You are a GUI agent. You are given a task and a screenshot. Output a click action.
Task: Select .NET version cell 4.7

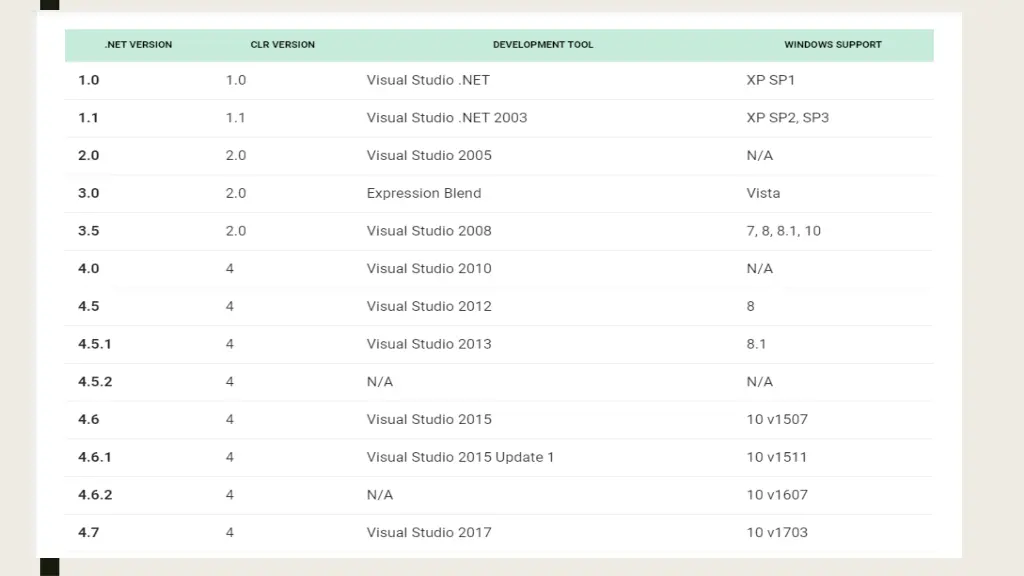click(89, 533)
